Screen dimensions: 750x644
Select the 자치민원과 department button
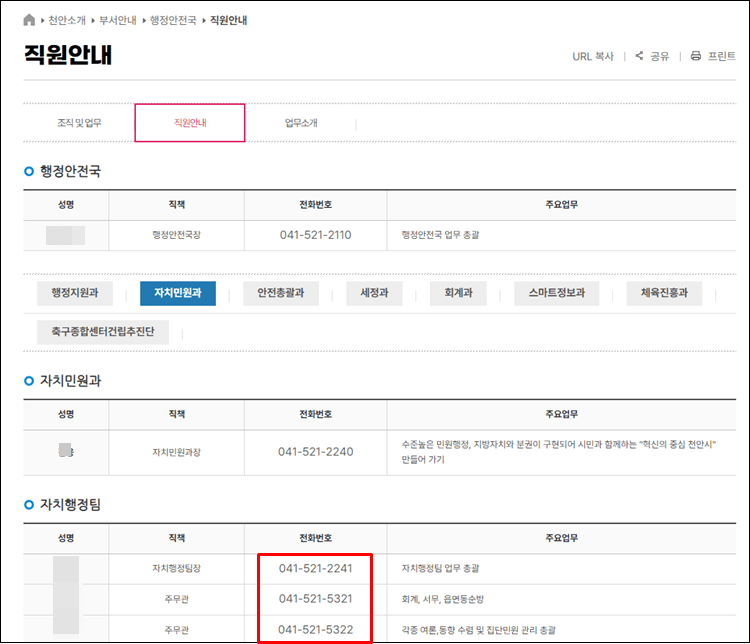[178, 293]
